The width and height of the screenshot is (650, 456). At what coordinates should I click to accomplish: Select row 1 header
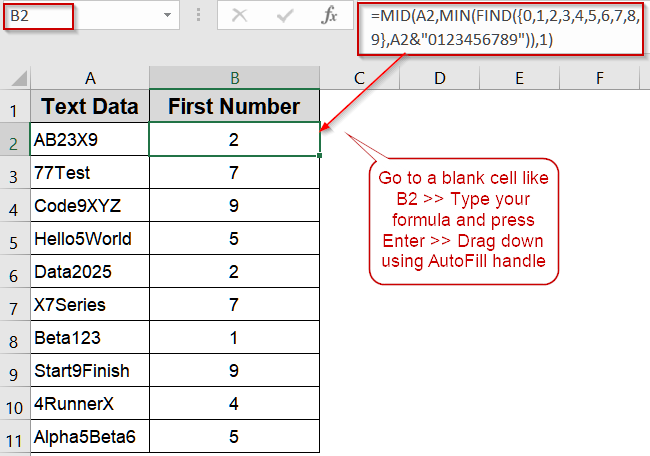(14, 108)
